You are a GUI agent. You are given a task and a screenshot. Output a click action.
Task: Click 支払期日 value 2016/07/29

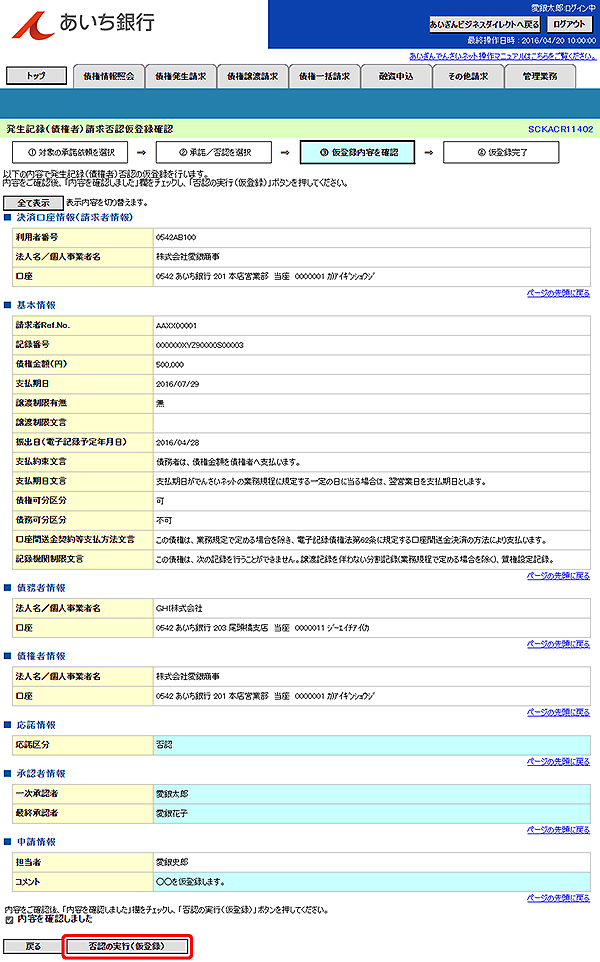(x=177, y=384)
